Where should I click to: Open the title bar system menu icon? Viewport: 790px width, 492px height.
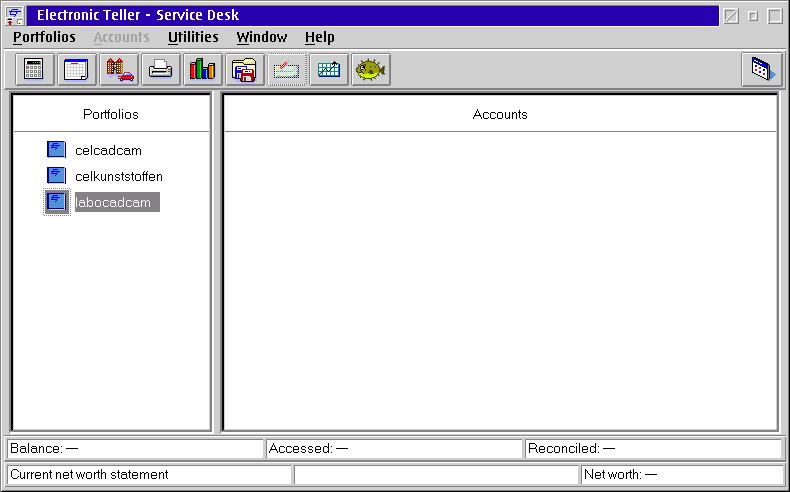[15, 16]
